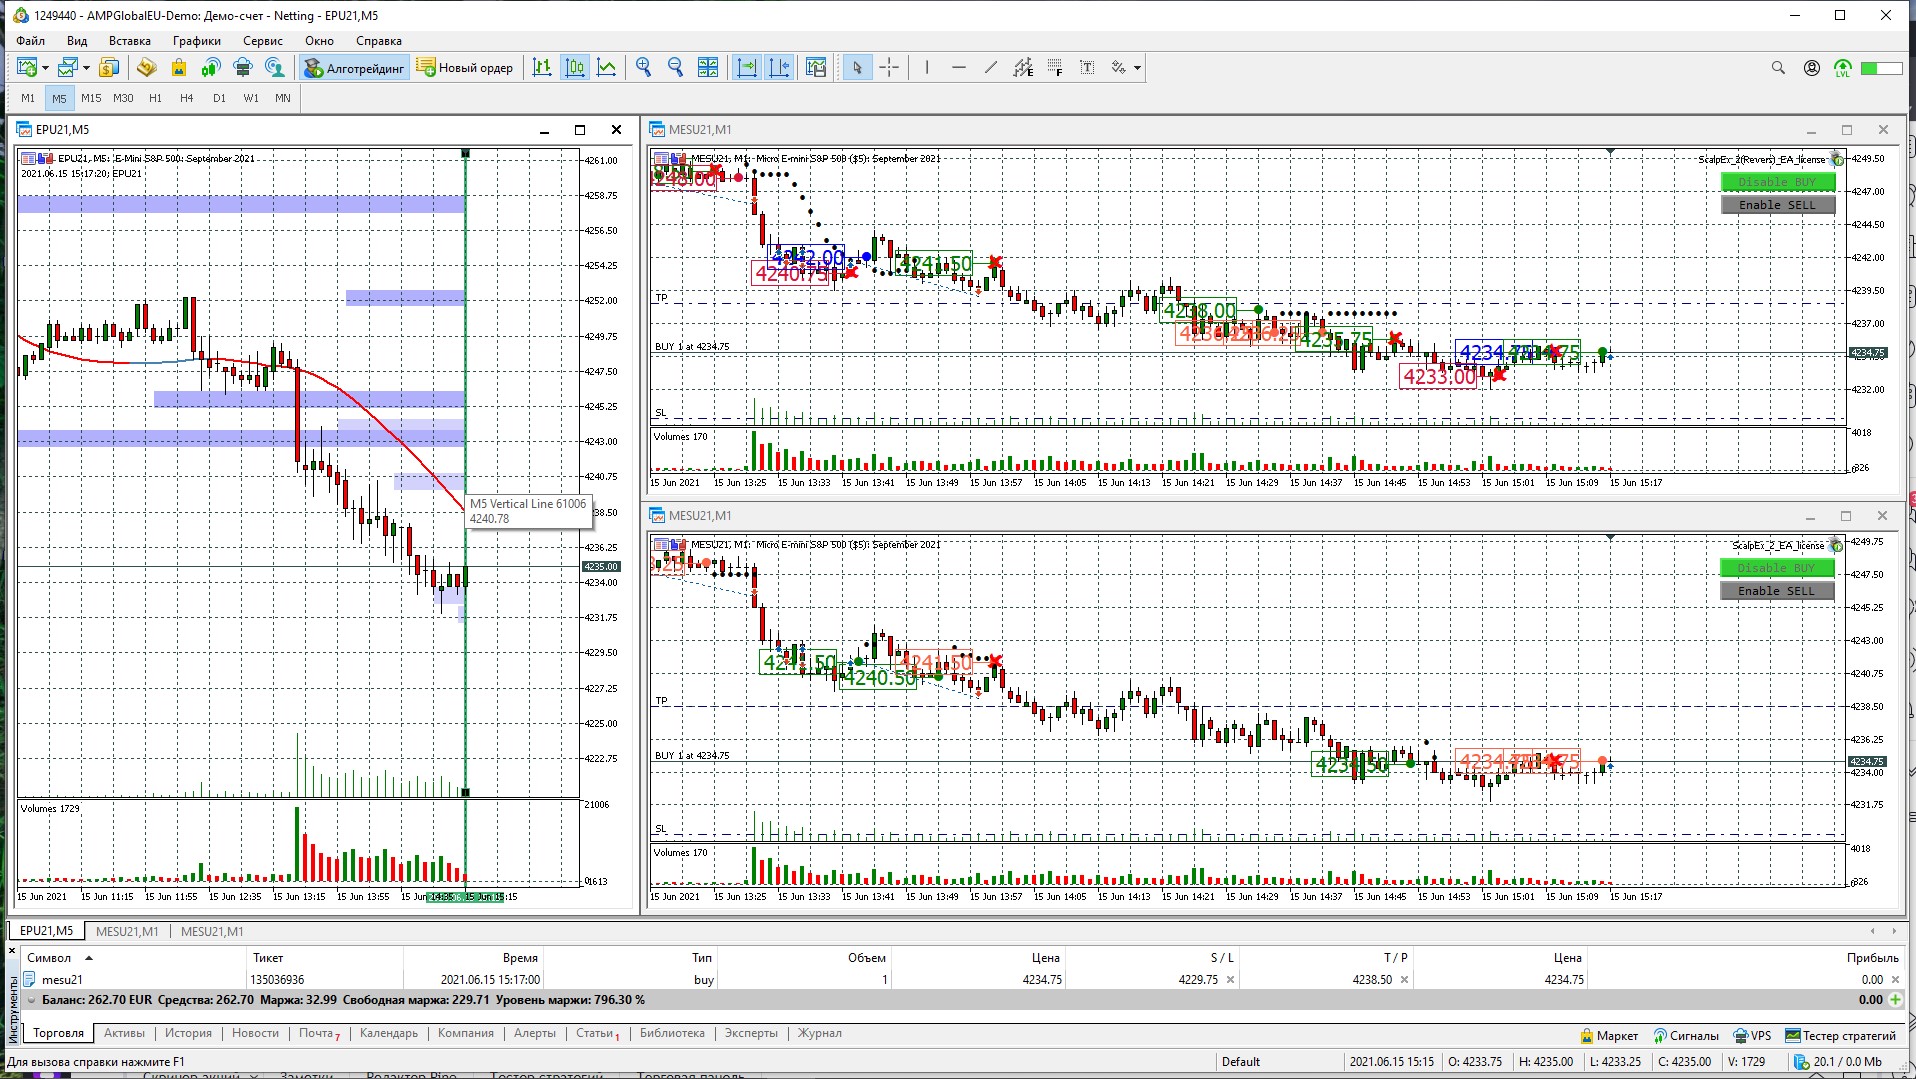Open the Графики menu
Image resolution: width=1916 pixels, height=1079 pixels.
[x=196, y=41]
